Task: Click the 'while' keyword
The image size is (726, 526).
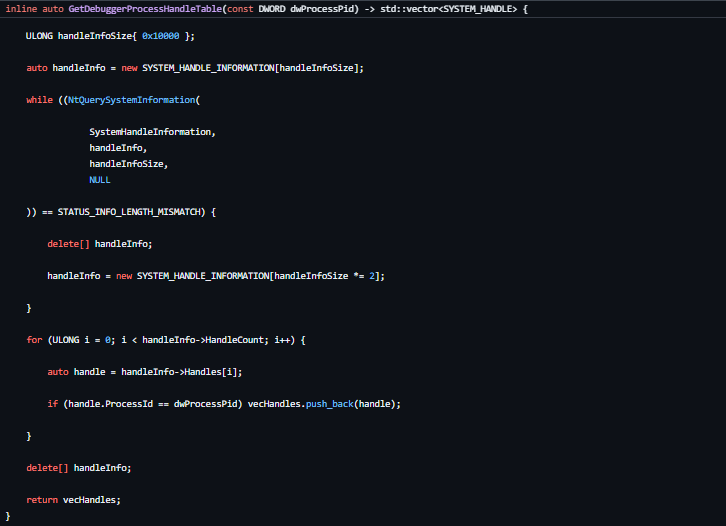Action: 39,100
